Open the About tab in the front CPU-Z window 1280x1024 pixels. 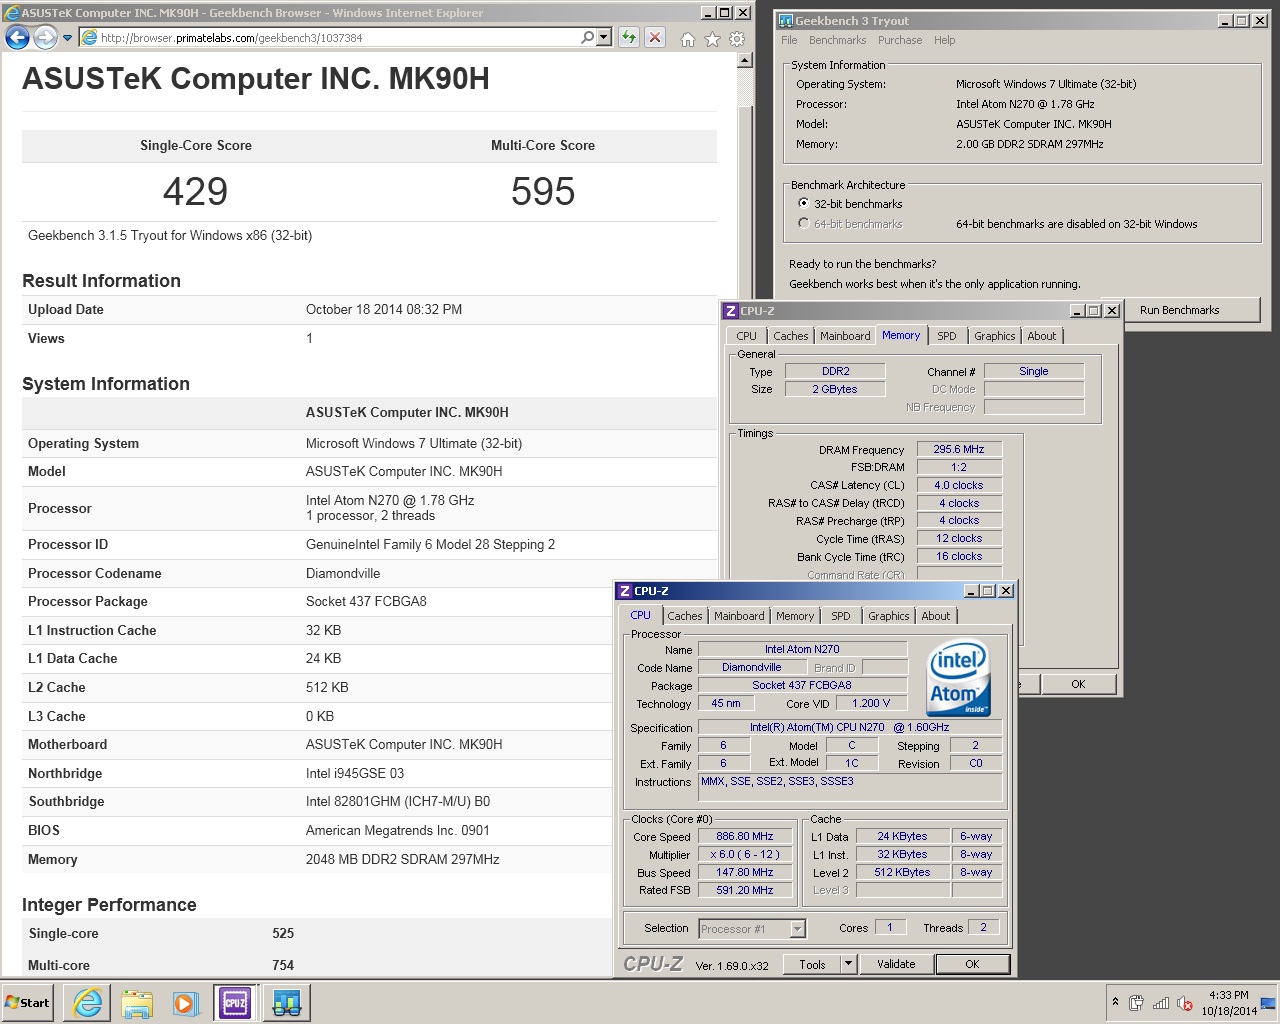(x=935, y=616)
